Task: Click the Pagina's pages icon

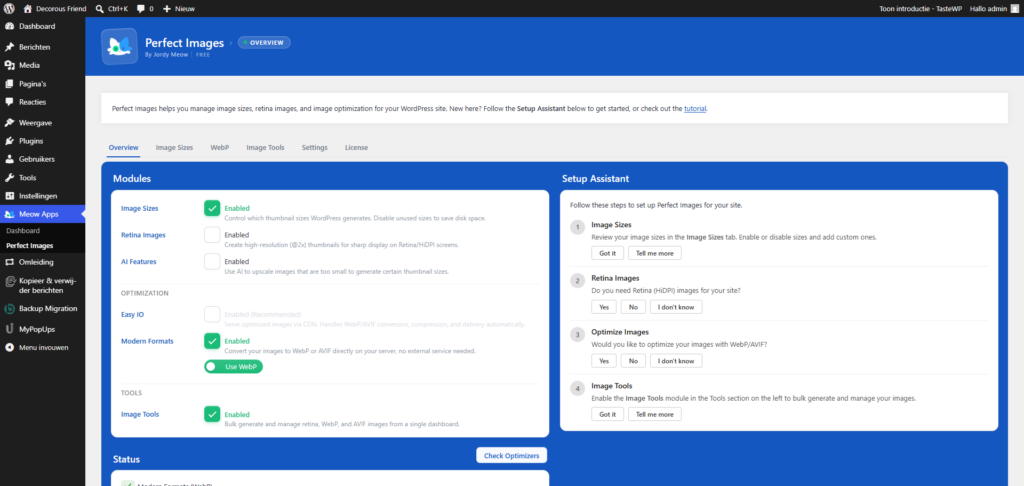Action: click(9, 84)
